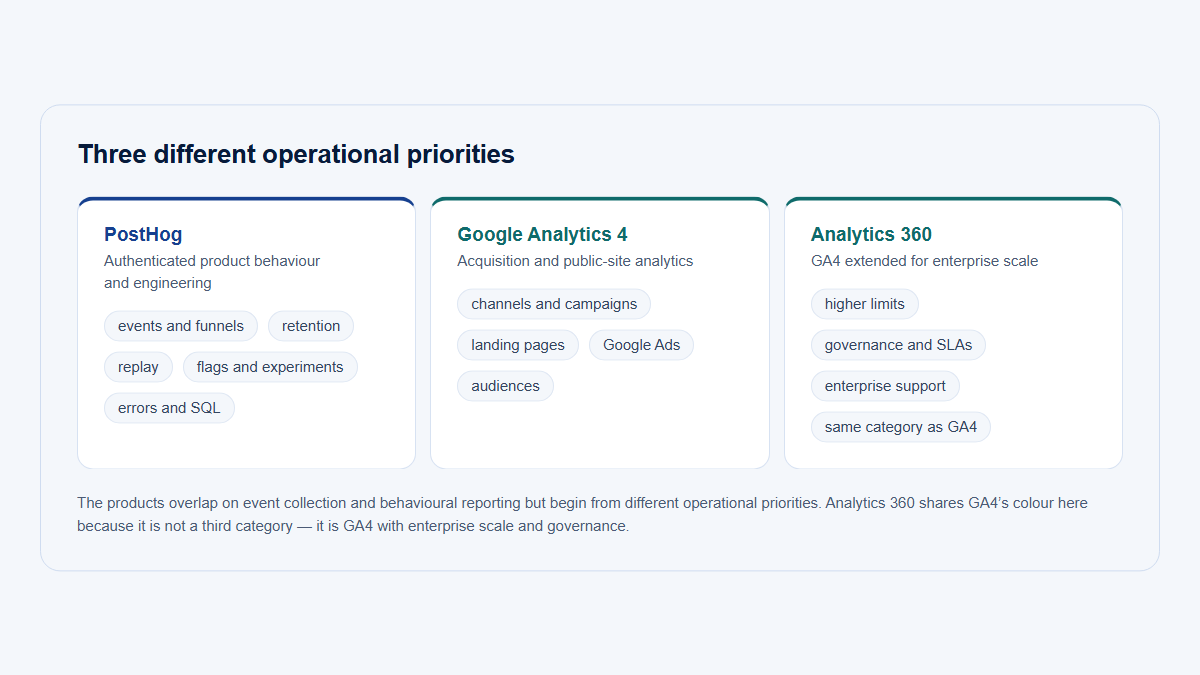The height and width of the screenshot is (675, 1200).
Task: Open the Analytics 360 heading
Action: coord(871,235)
